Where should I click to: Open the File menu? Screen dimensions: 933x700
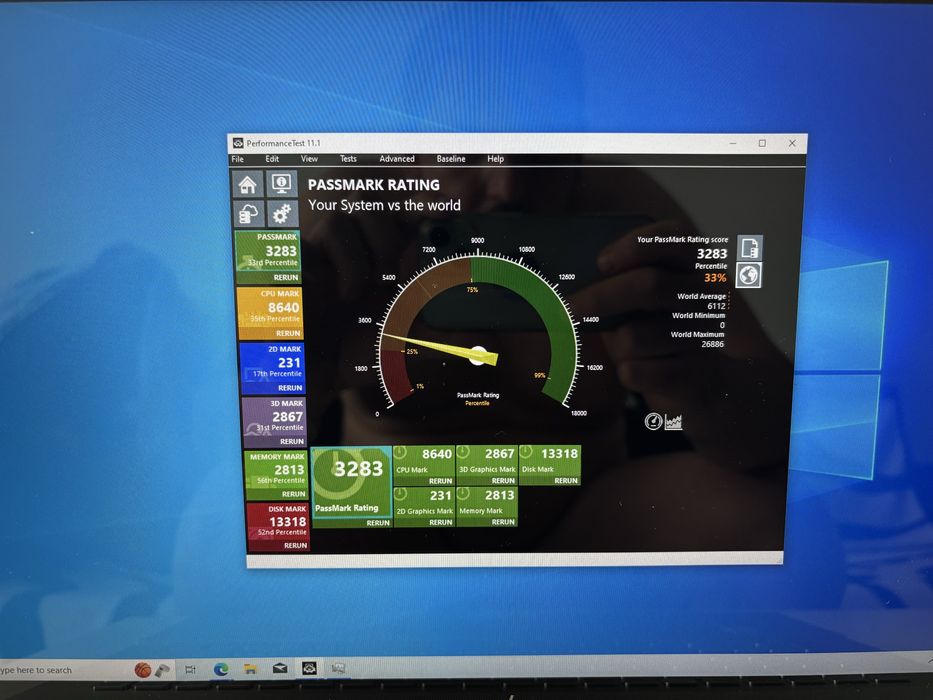click(237, 159)
